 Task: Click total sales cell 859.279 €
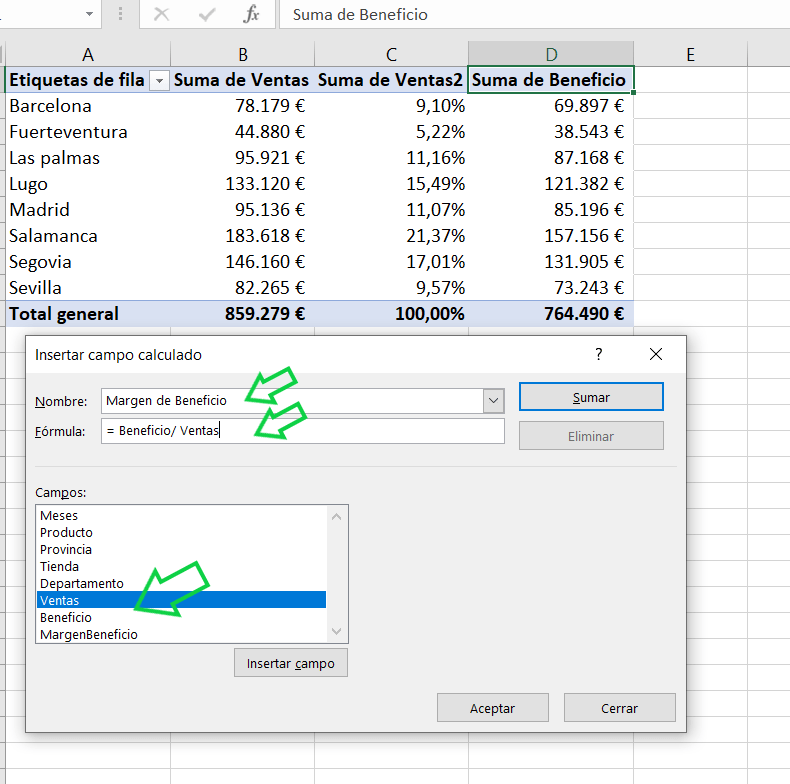click(x=242, y=314)
